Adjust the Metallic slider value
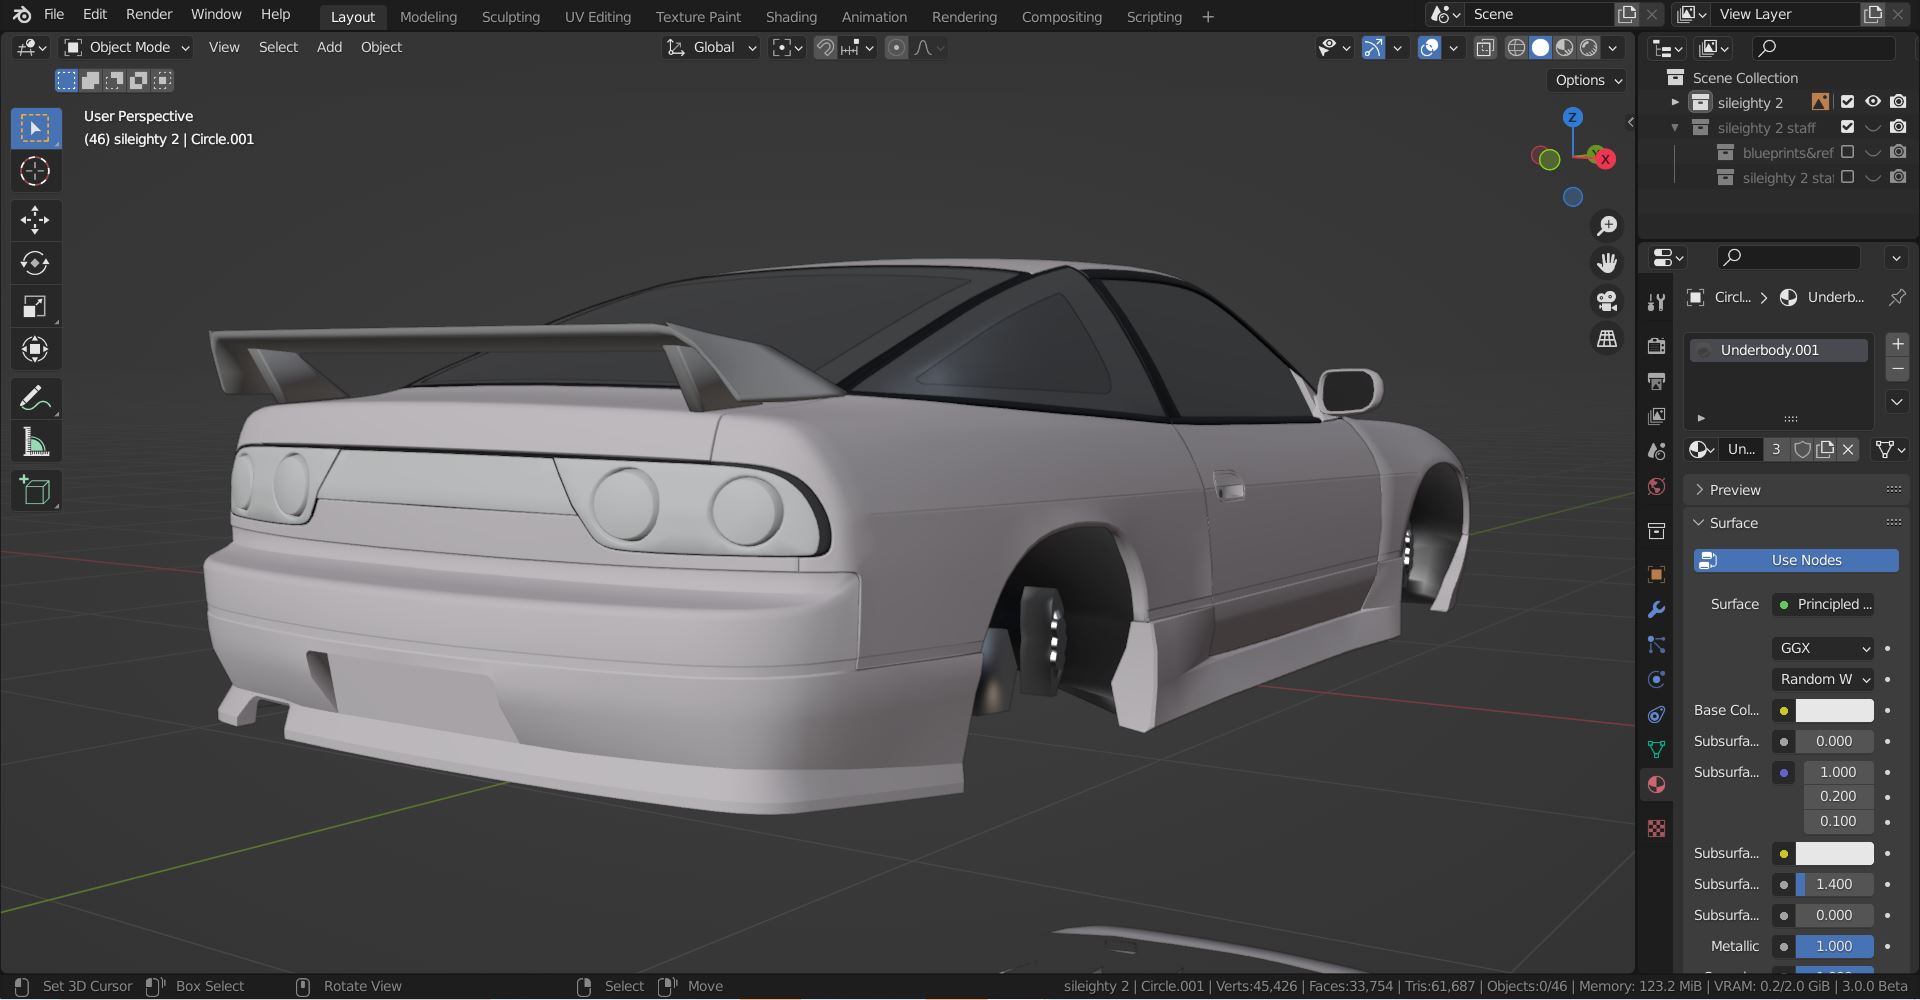Image resolution: width=1920 pixels, height=1000 pixels. [x=1834, y=946]
